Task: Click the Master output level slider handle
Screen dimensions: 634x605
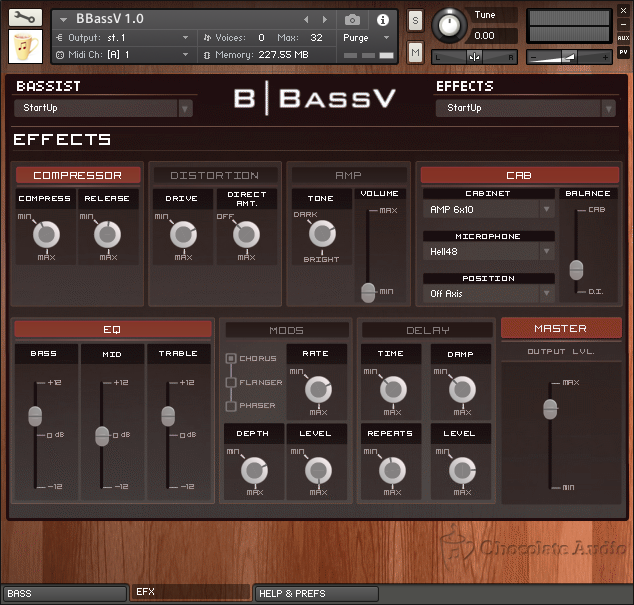Action: (x=549, y=408)
